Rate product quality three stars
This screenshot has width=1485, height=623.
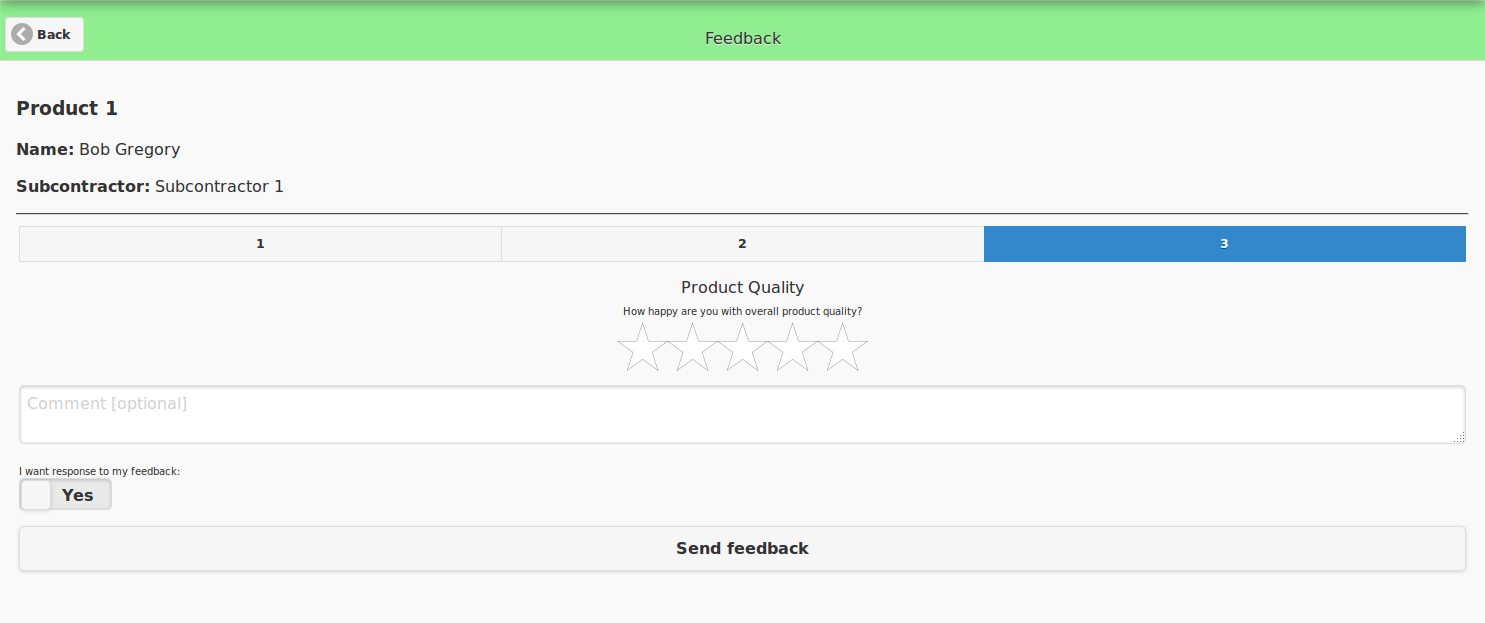tap(743, 347)
